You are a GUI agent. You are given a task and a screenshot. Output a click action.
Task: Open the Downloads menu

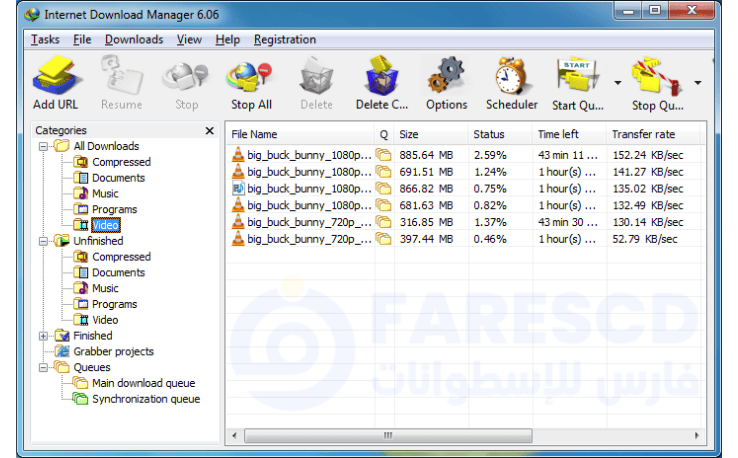click(134, 40)
